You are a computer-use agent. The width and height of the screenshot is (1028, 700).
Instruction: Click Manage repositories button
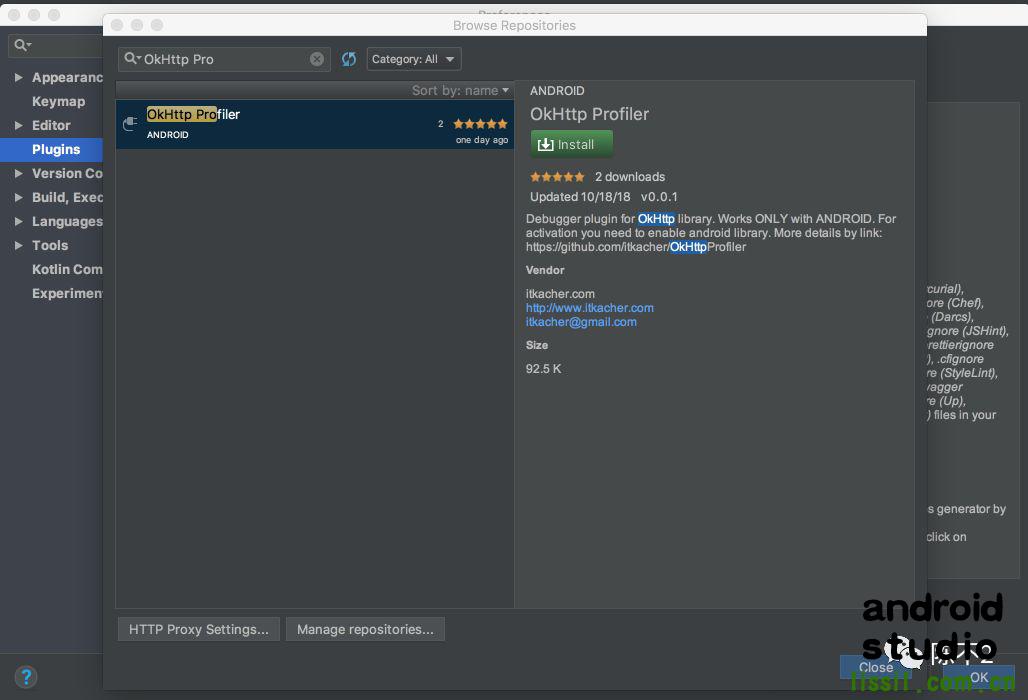[365, 629]
